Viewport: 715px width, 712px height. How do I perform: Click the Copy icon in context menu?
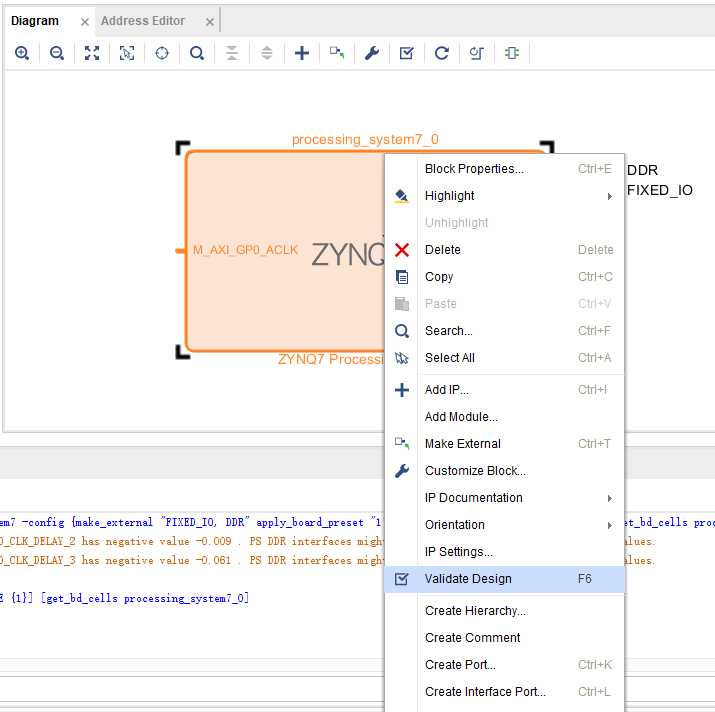pyautogui.click(x=402, y=277)
